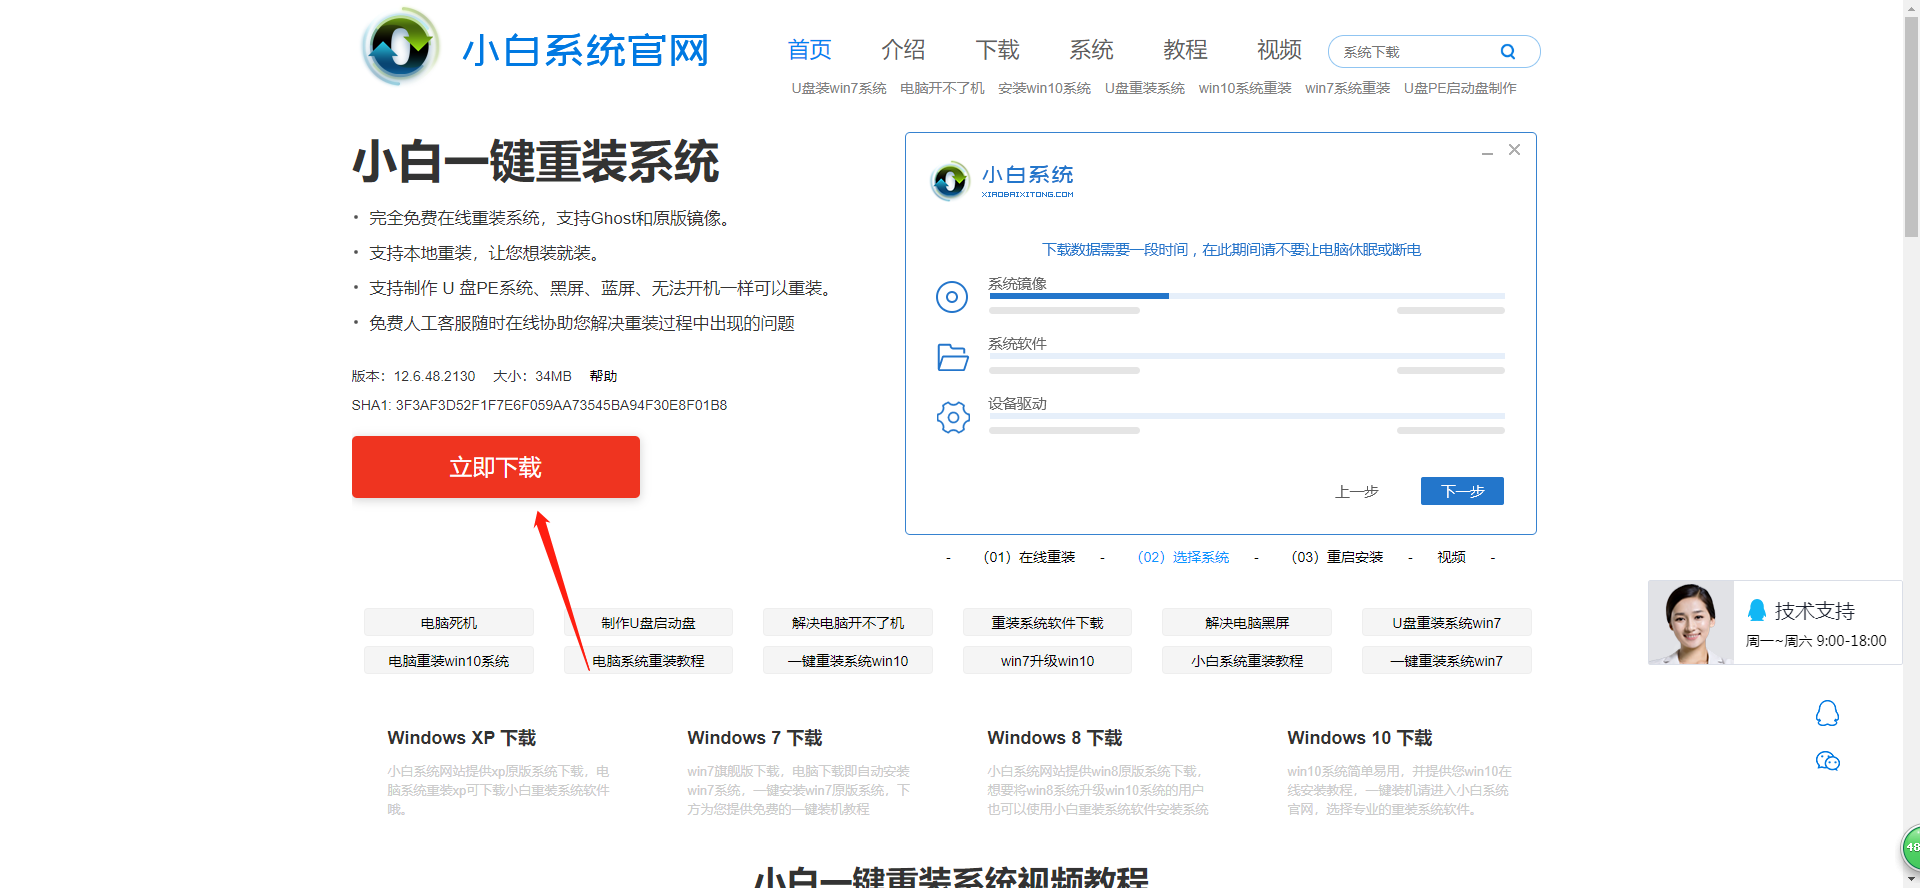Open the 下载 navigation tab
This screenshot has height=888, width=1920.
(x=997, y=50)
